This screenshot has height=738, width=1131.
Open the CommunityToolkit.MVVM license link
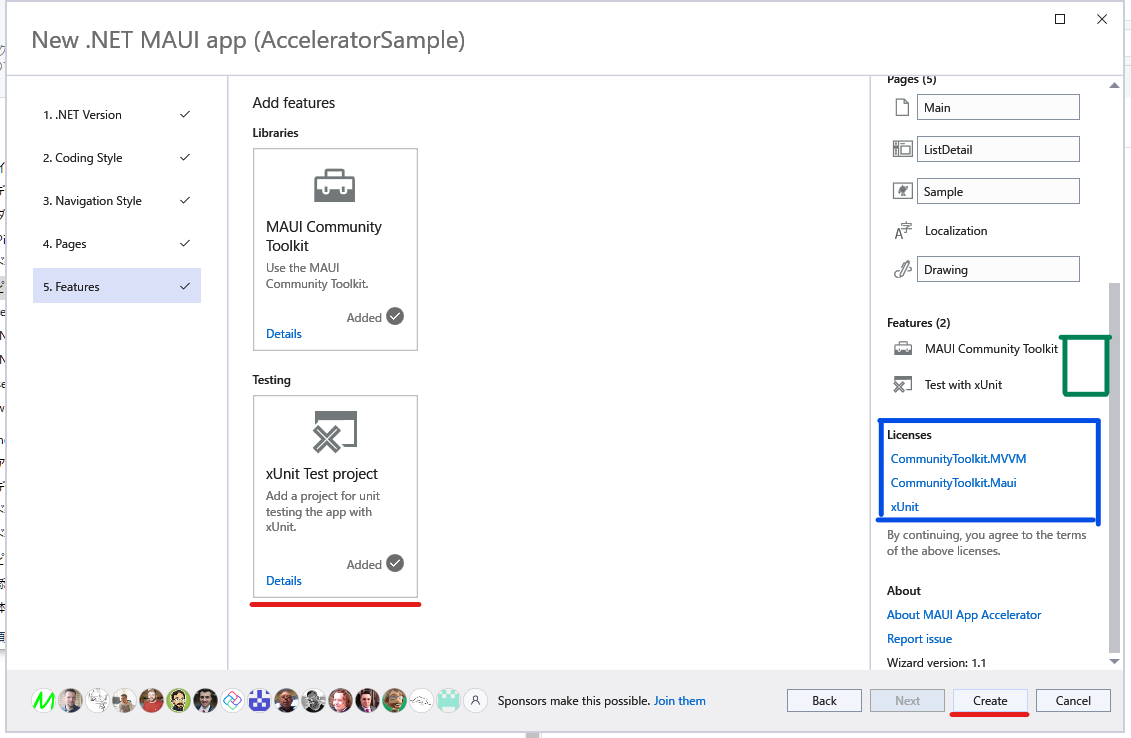tap(958, 459)
